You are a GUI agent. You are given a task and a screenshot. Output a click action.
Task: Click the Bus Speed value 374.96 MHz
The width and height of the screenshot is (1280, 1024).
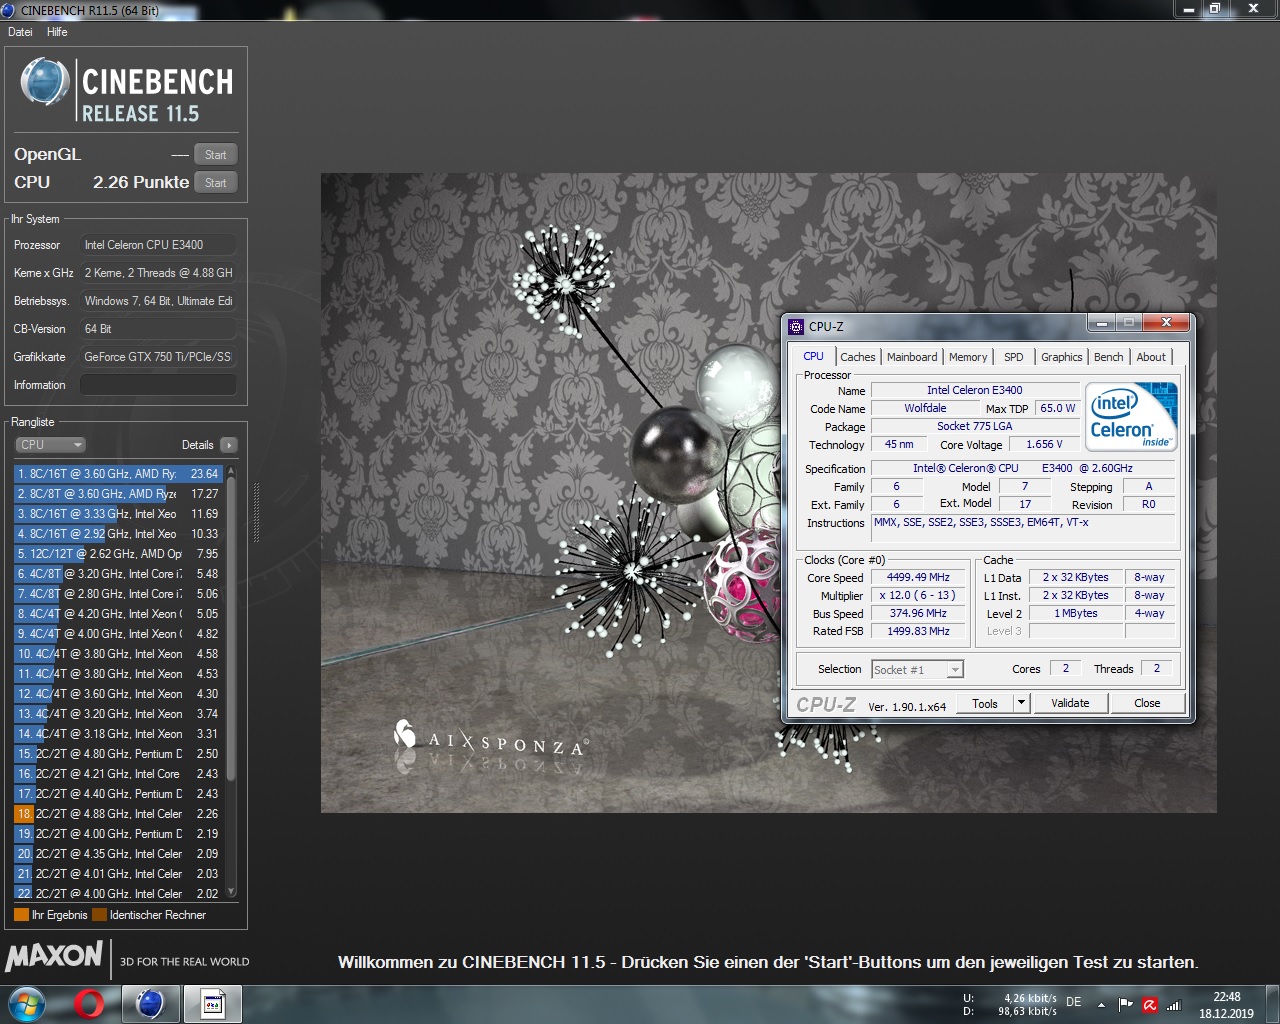click(918, 613)
